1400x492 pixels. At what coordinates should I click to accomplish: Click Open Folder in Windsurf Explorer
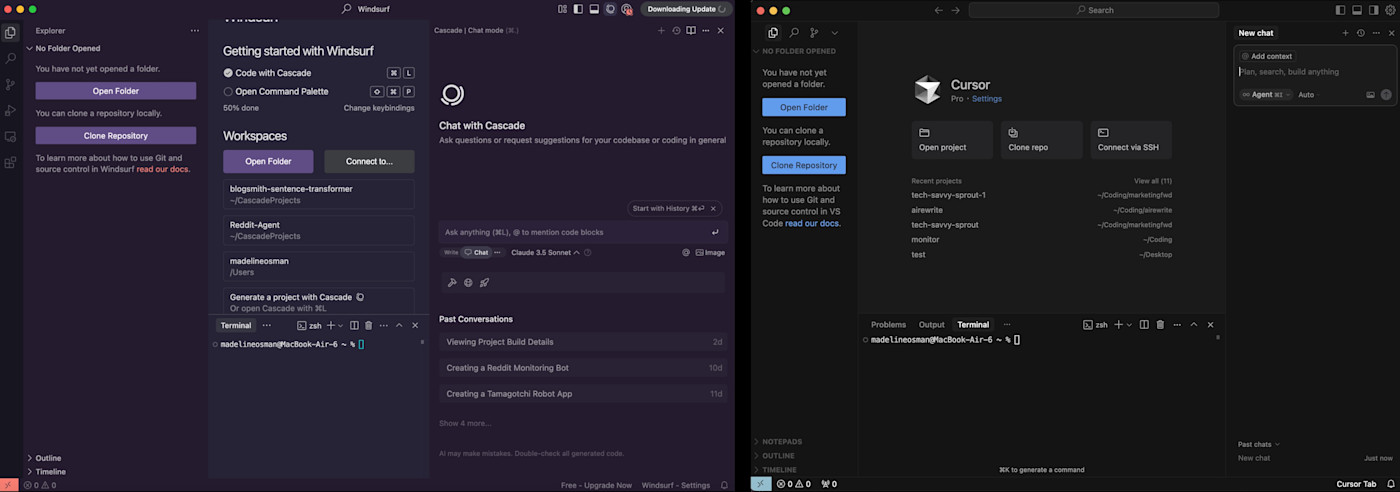[x=116, y=91]
